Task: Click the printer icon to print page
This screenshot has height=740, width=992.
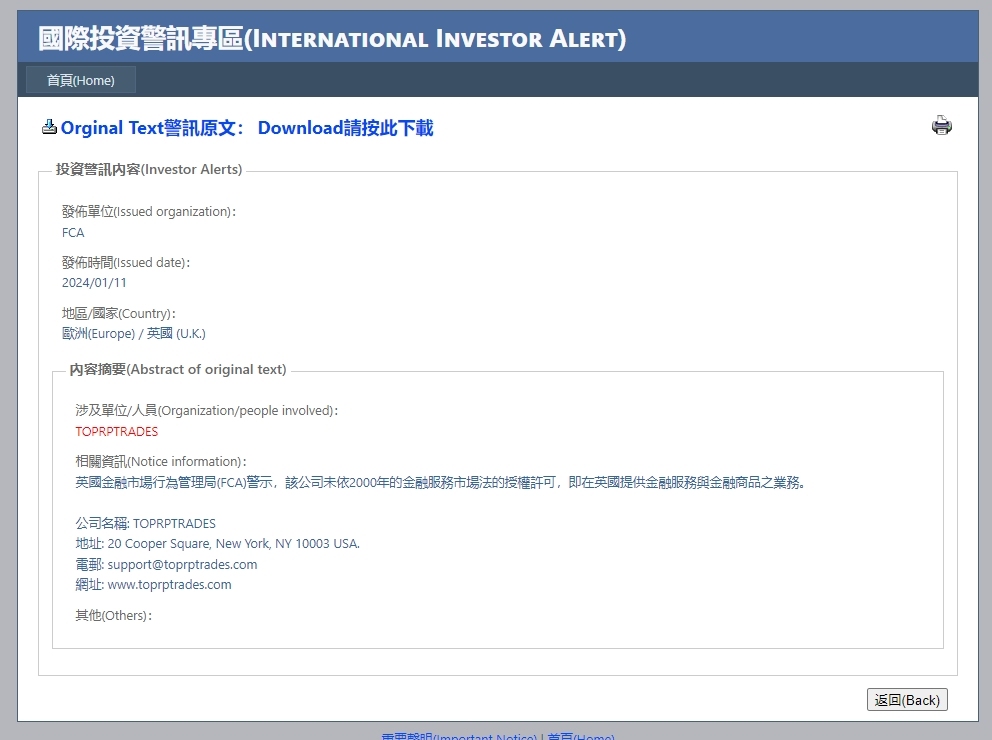Action: [x=941, y=126]
